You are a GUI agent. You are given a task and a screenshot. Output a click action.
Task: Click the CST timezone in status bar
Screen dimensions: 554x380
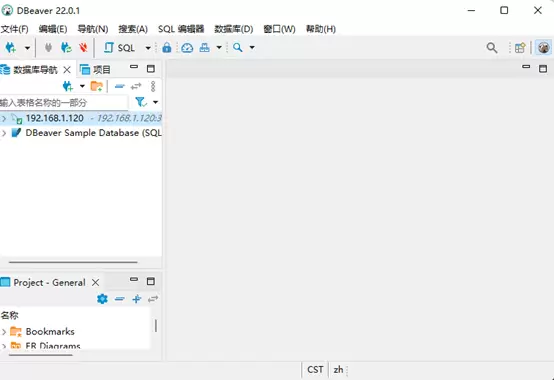[x=315, y=369]
